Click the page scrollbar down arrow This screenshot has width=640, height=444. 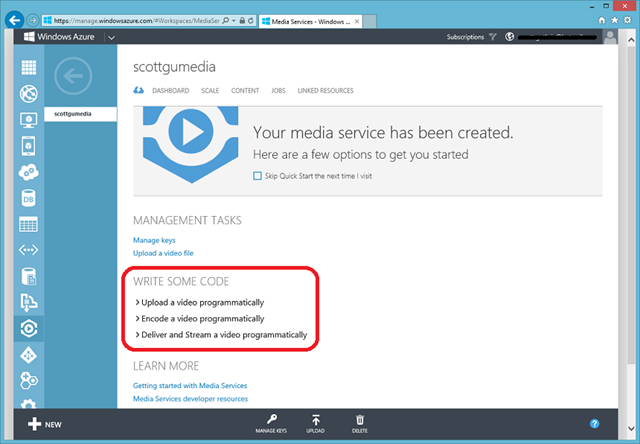[631, 428]
